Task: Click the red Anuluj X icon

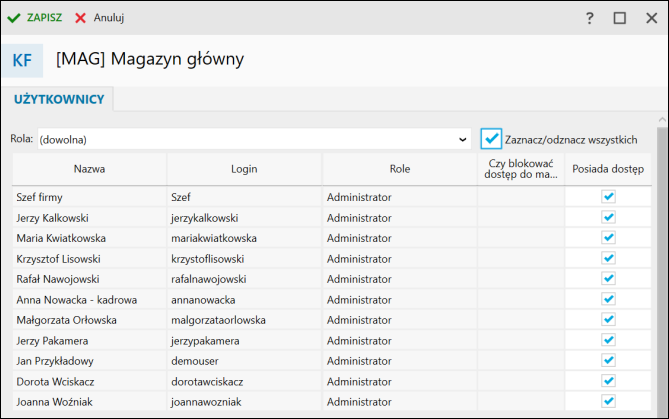Action: [81, 18]
